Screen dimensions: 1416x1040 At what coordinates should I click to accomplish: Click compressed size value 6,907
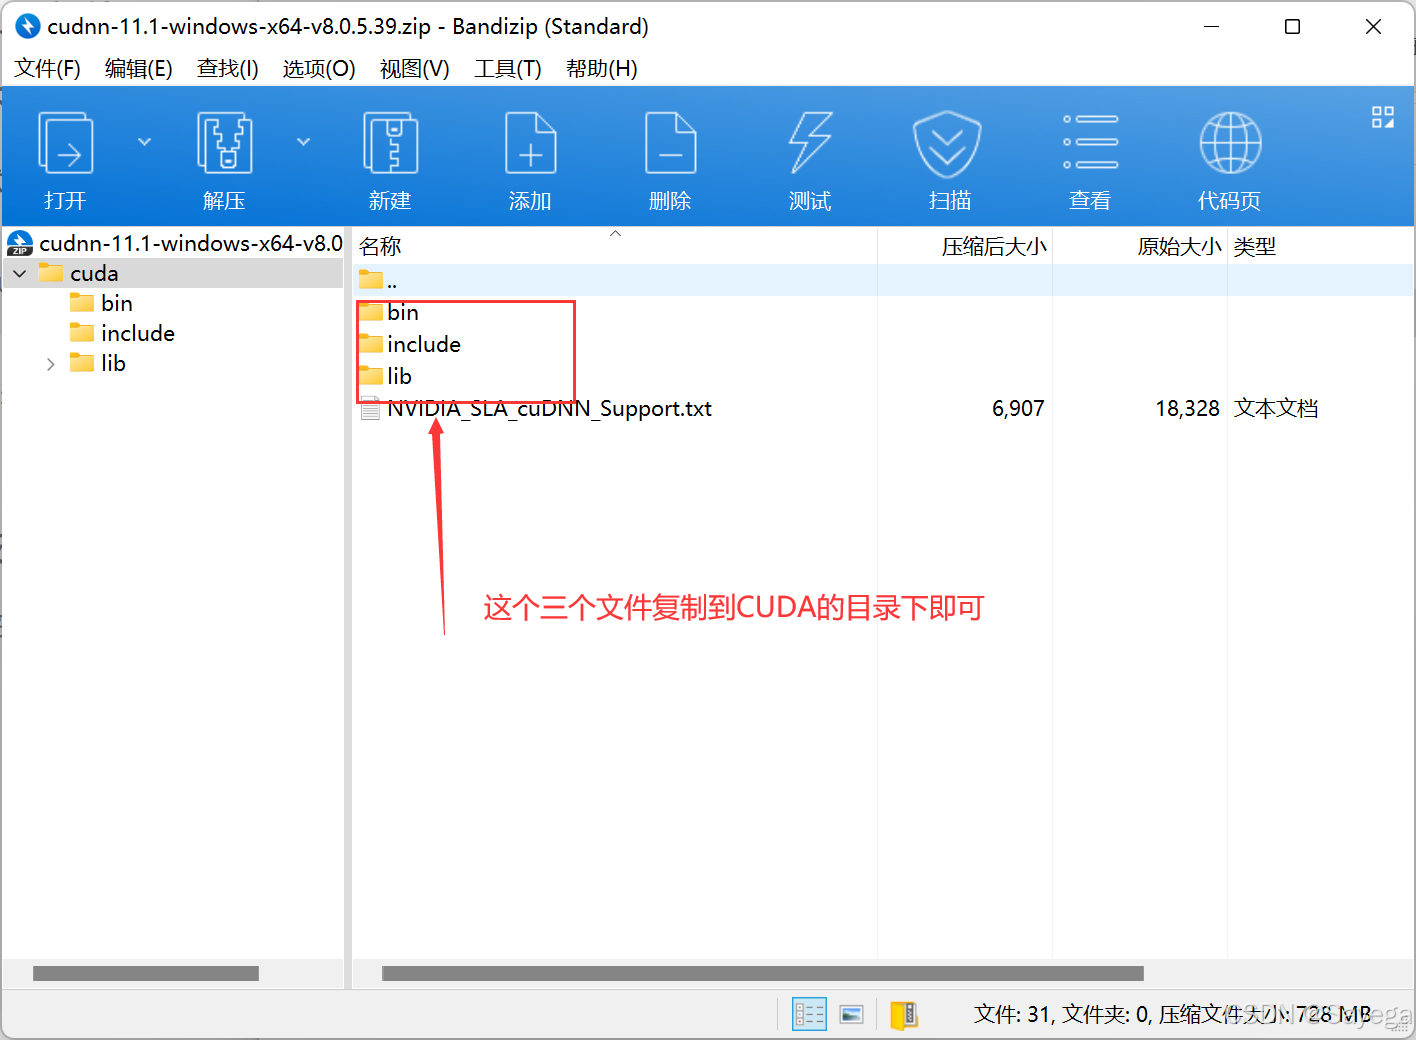tap(1018, 409)
